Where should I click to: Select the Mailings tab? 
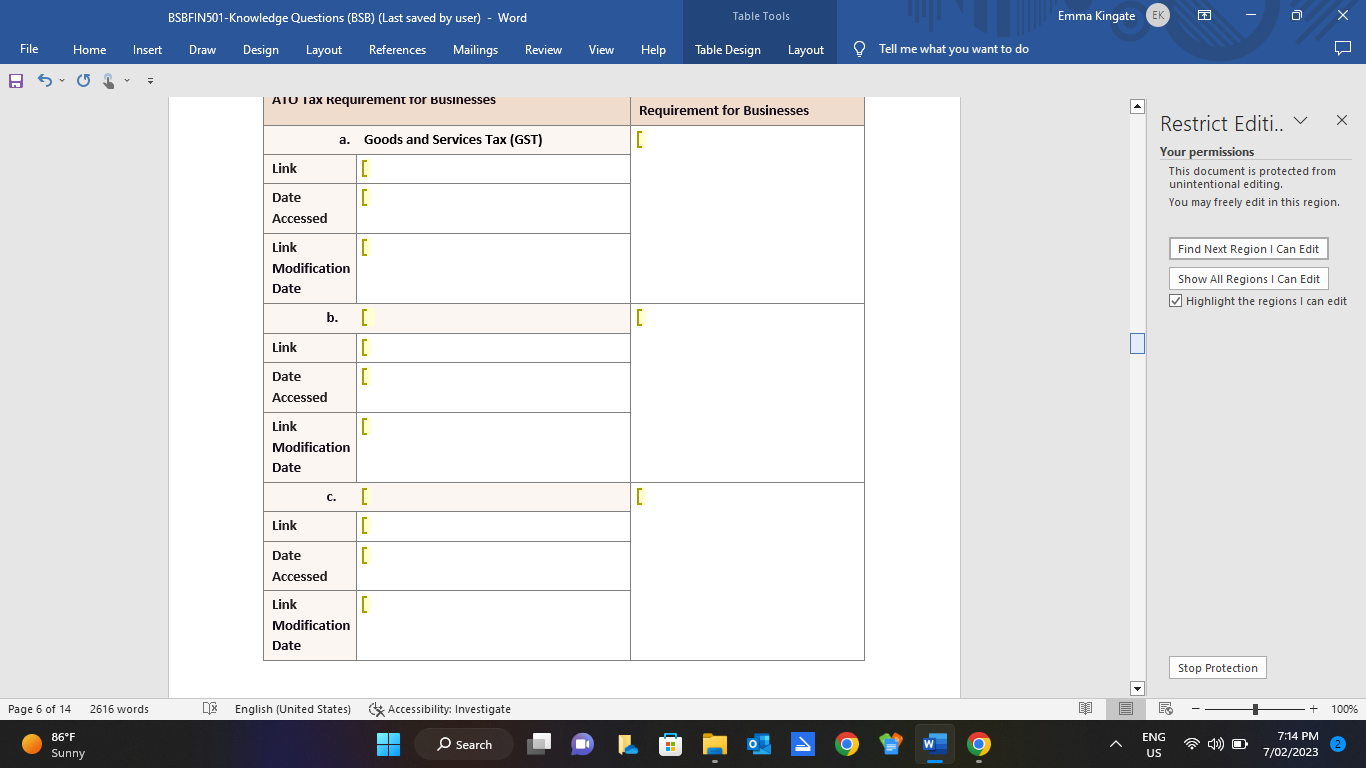pos(475,49)
